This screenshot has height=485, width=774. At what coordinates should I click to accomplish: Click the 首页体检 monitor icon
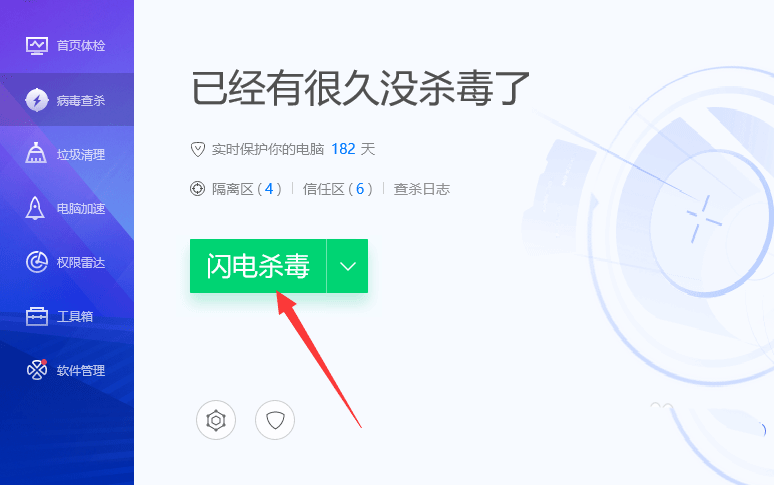[x=37, y=45]
